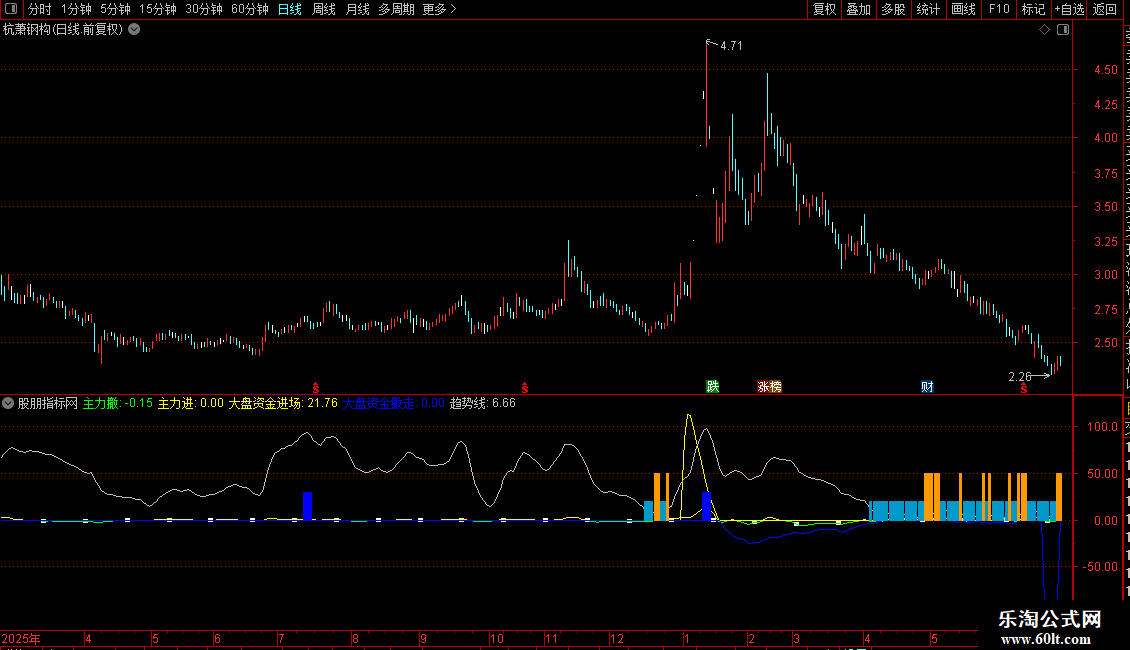Click the 3.00 price axis label
The width and height of the screenshot is (1130, 650).
1105,275
